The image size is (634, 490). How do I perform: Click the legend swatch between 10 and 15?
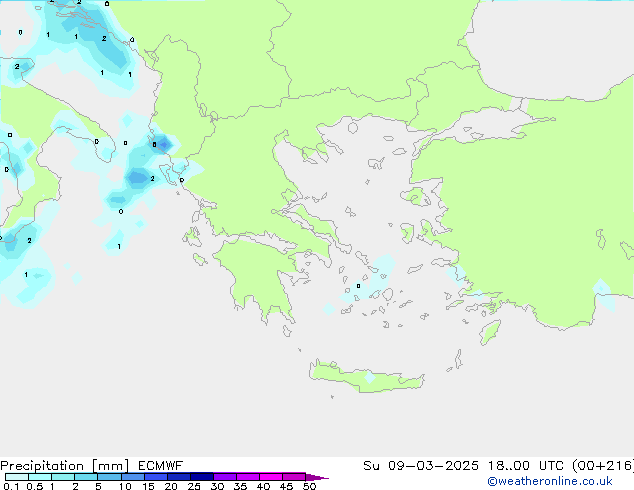click(x=132, y=477)
